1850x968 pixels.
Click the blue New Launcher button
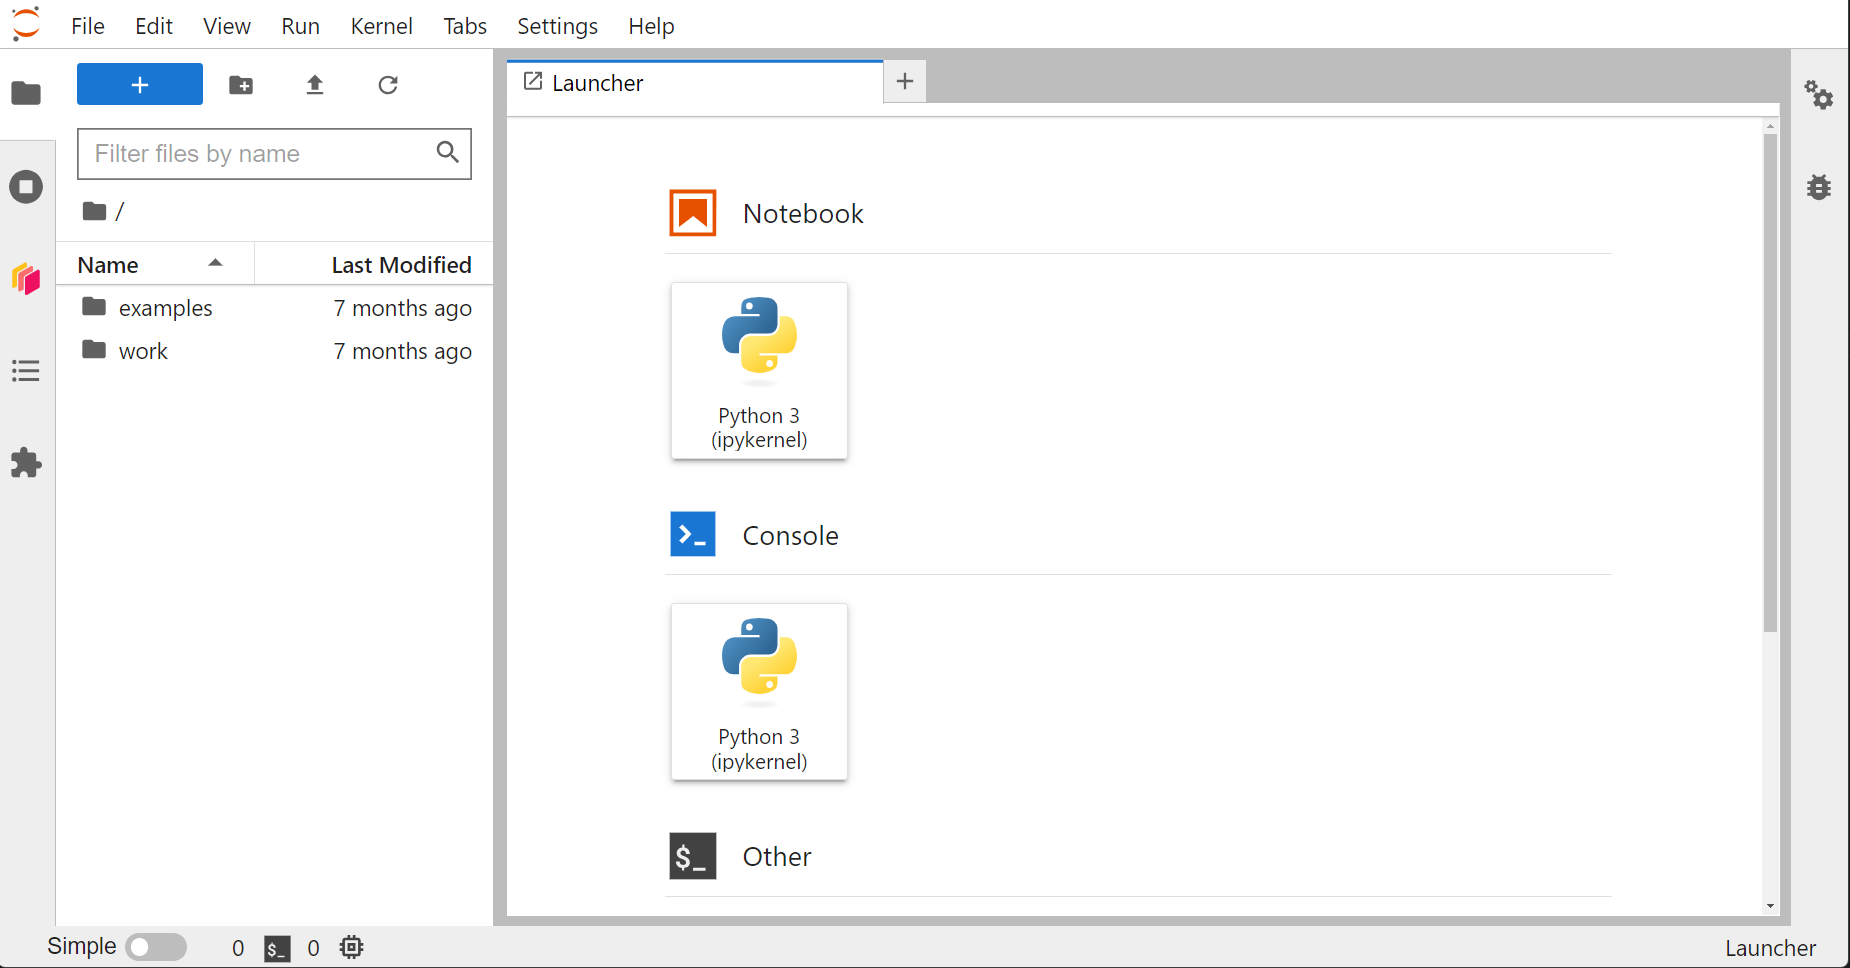[x=140, y=85]
